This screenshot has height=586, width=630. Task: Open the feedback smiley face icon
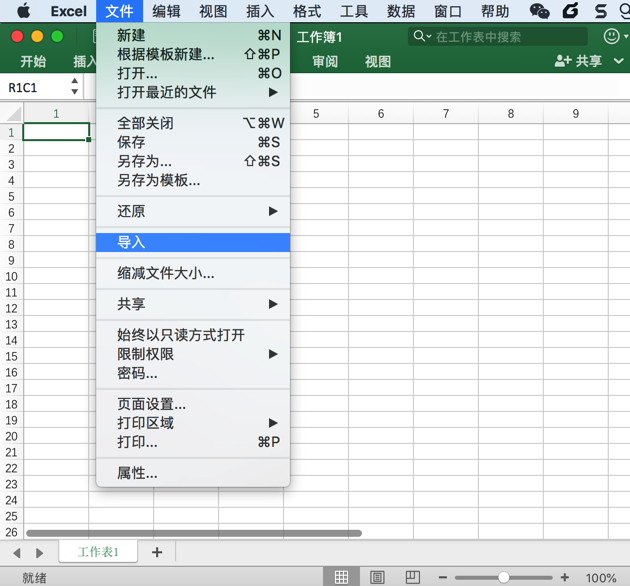tap(612, 37)
